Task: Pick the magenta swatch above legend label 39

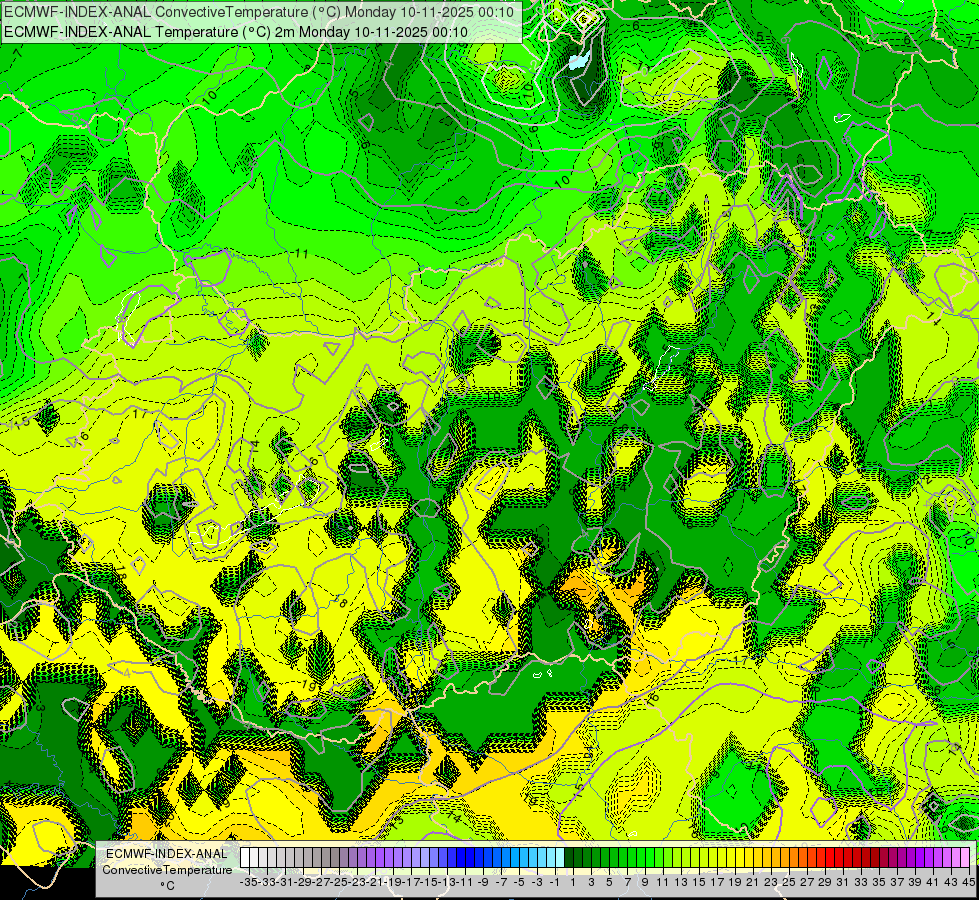Action: point(910,857)
